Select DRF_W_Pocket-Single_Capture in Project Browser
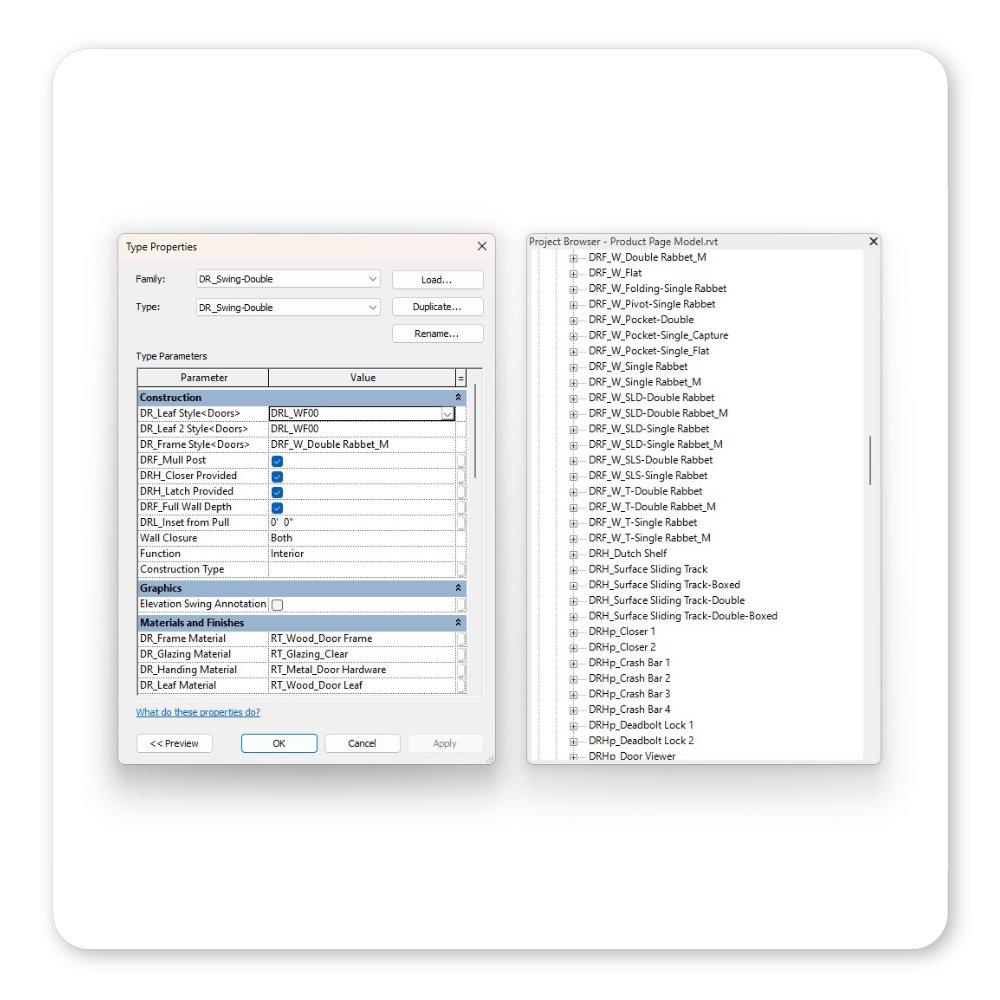Screen dimensions: 1000x1000 coord(658,335)
